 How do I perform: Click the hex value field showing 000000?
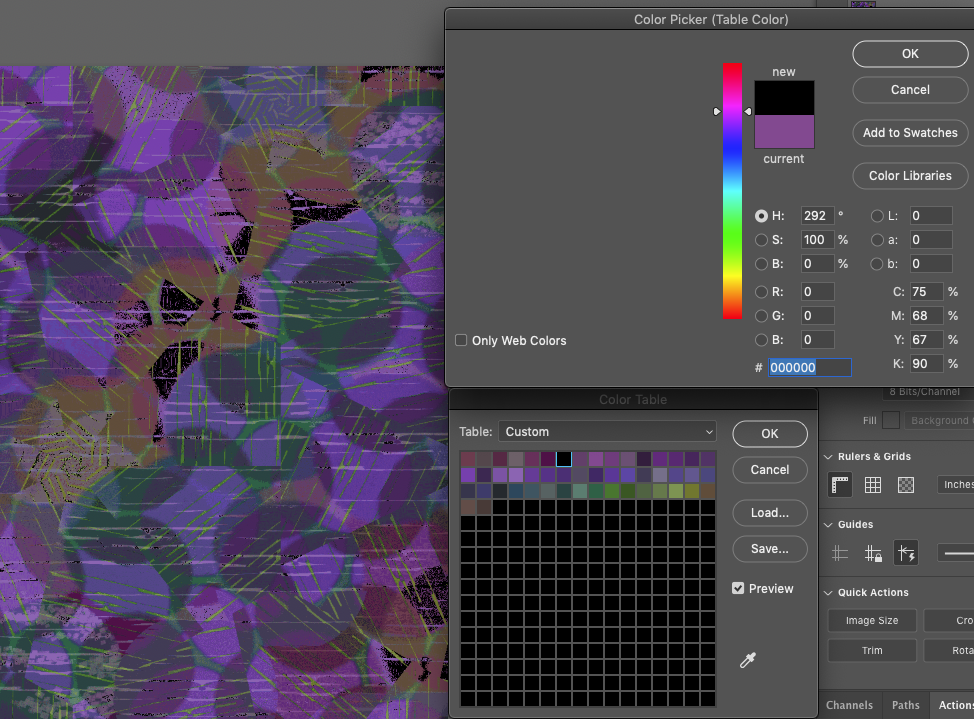click(809, 367)
